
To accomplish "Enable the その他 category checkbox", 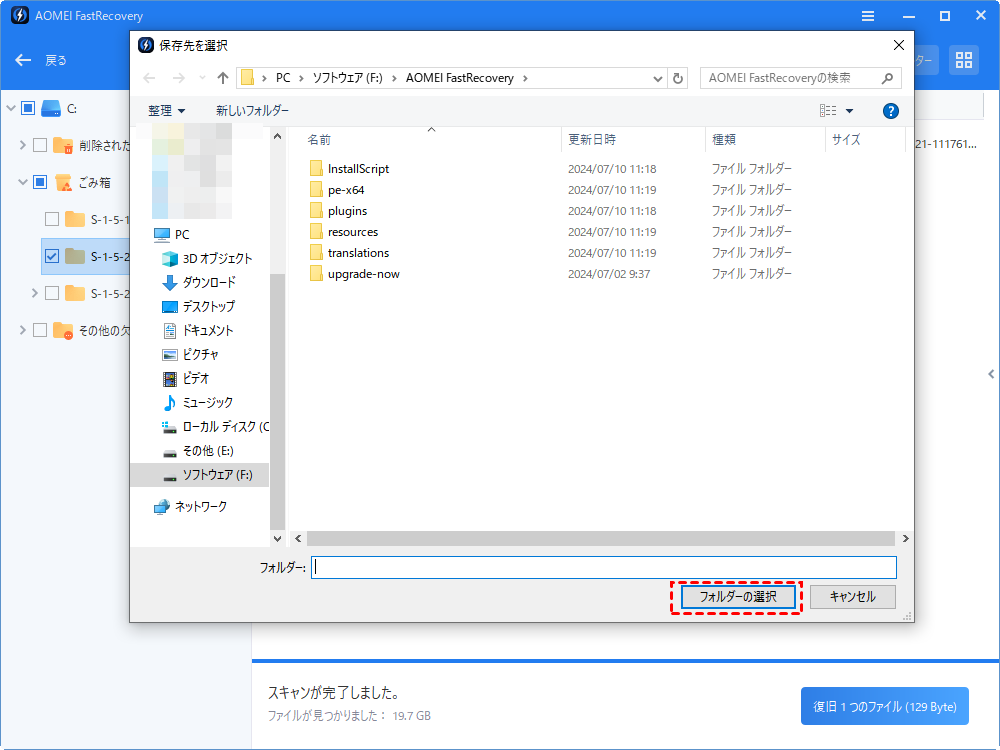I will tap(40, 330).
